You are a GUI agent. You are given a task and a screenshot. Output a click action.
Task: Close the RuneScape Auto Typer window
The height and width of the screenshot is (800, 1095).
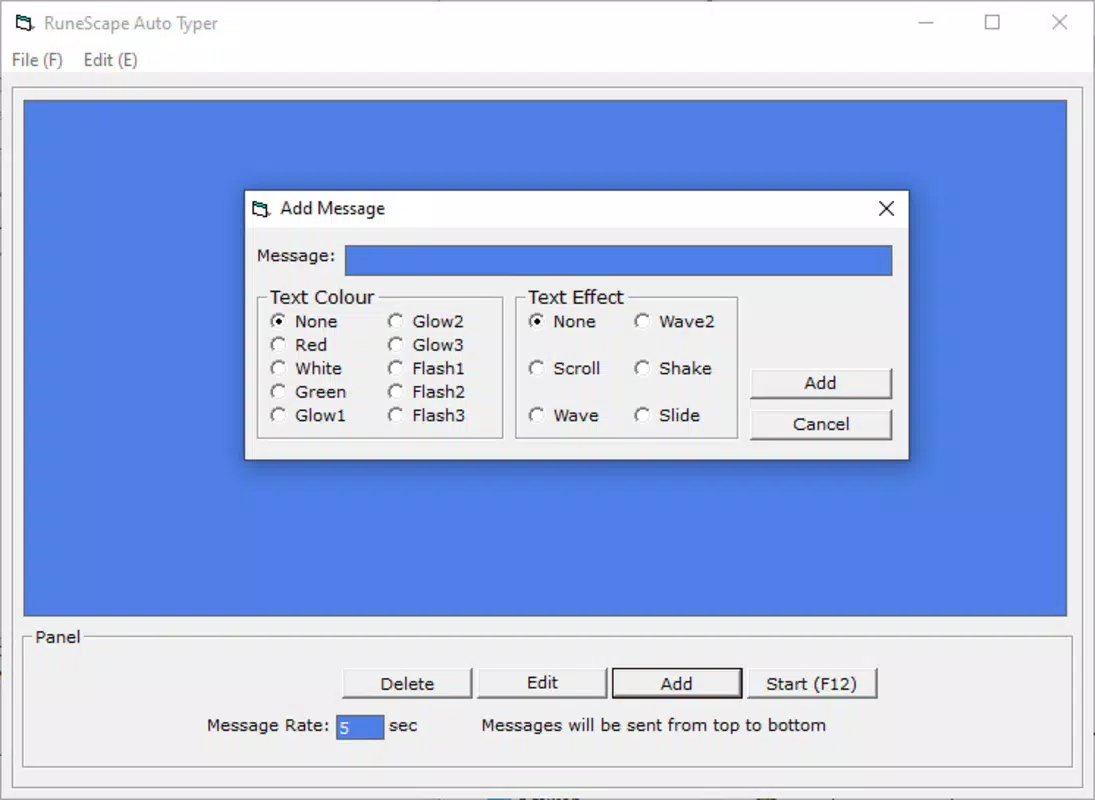click(x=1059, y=22)
